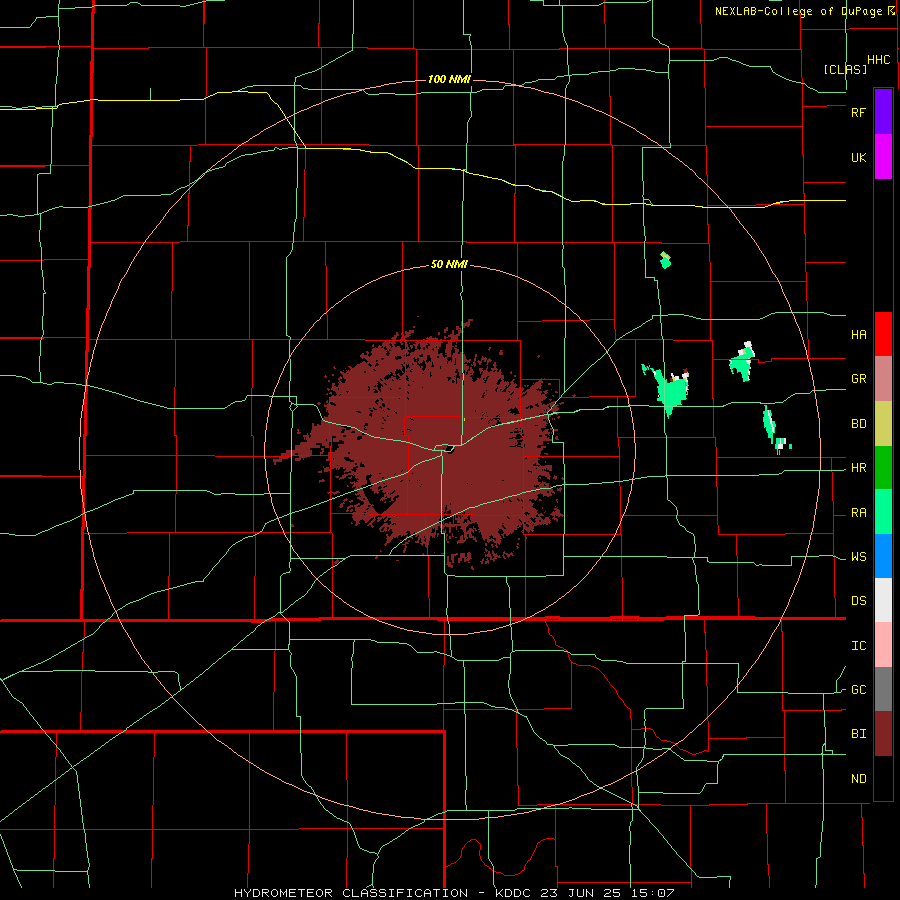900x900 pixels.
Task: Click the GR salmon legend color swatch
Action: coord(883,378)
